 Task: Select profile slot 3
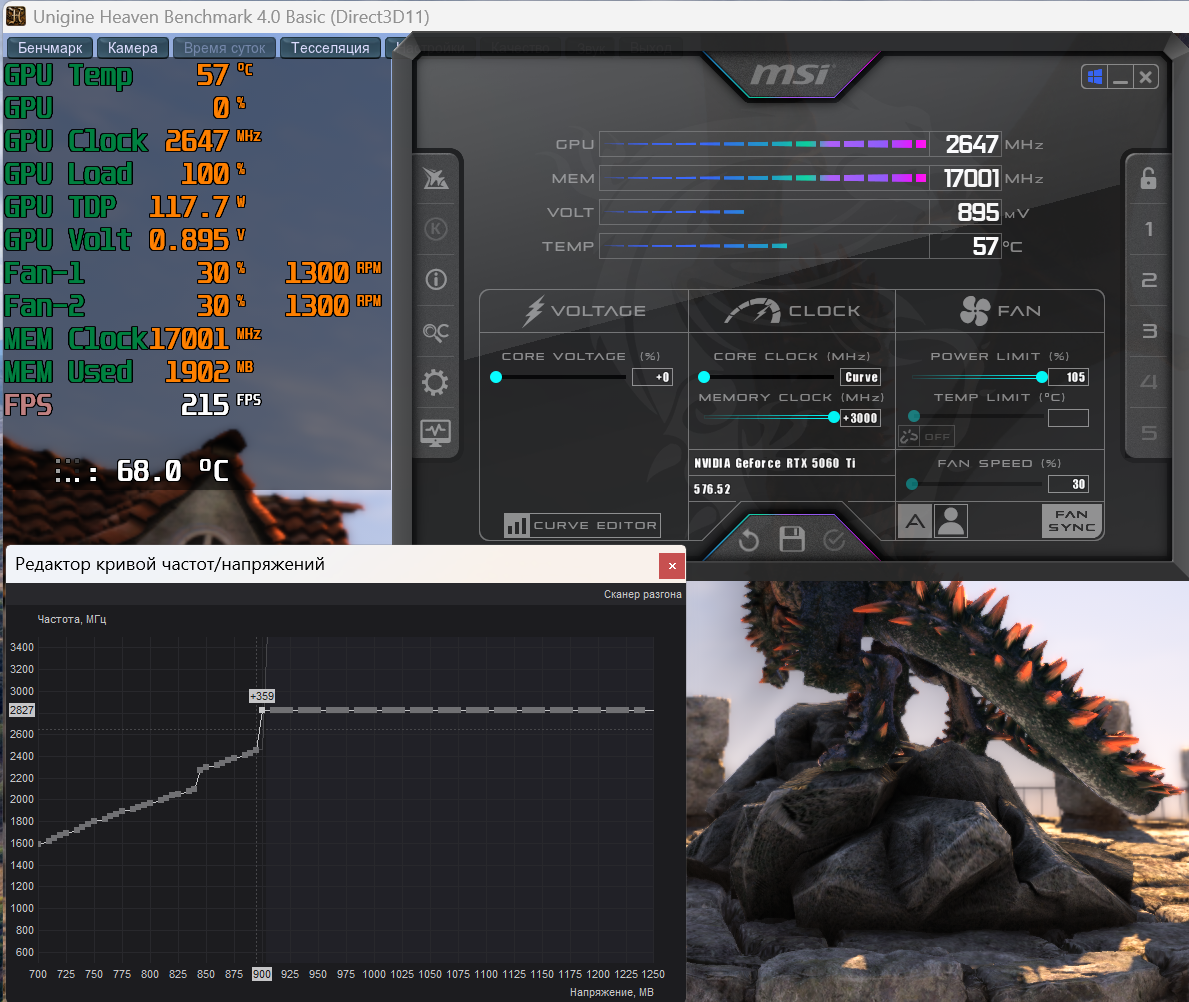coord(1149,331)
